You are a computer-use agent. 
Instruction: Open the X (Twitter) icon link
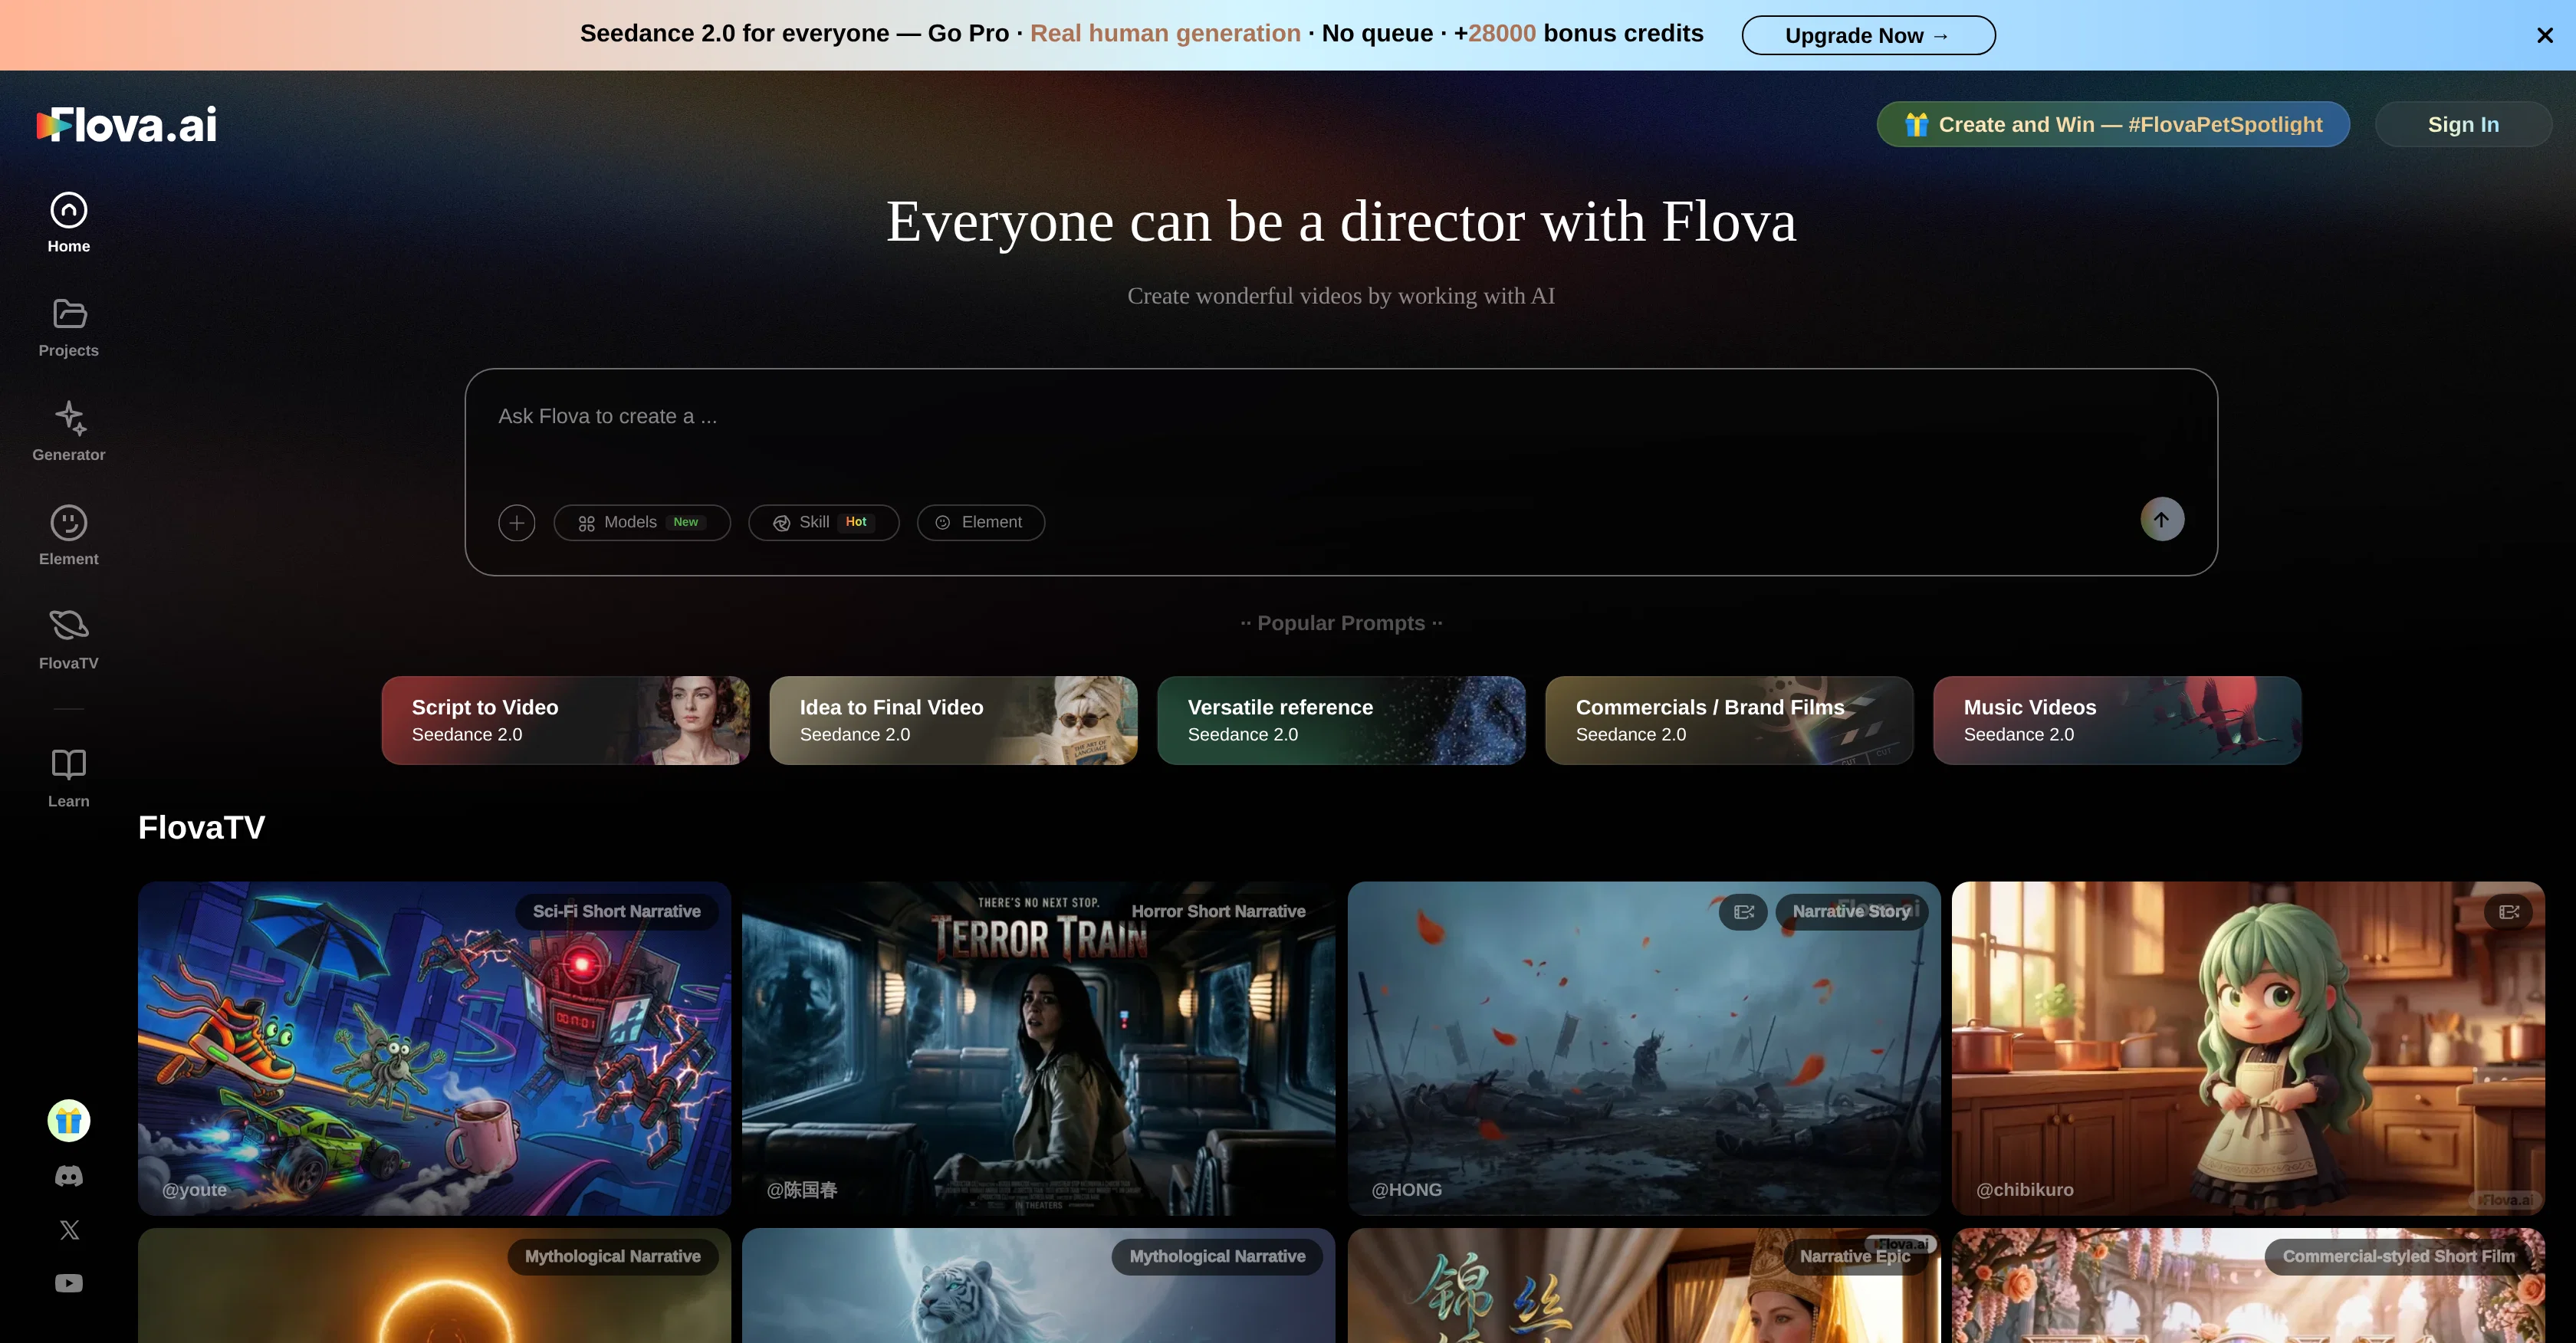(68, 1230)
